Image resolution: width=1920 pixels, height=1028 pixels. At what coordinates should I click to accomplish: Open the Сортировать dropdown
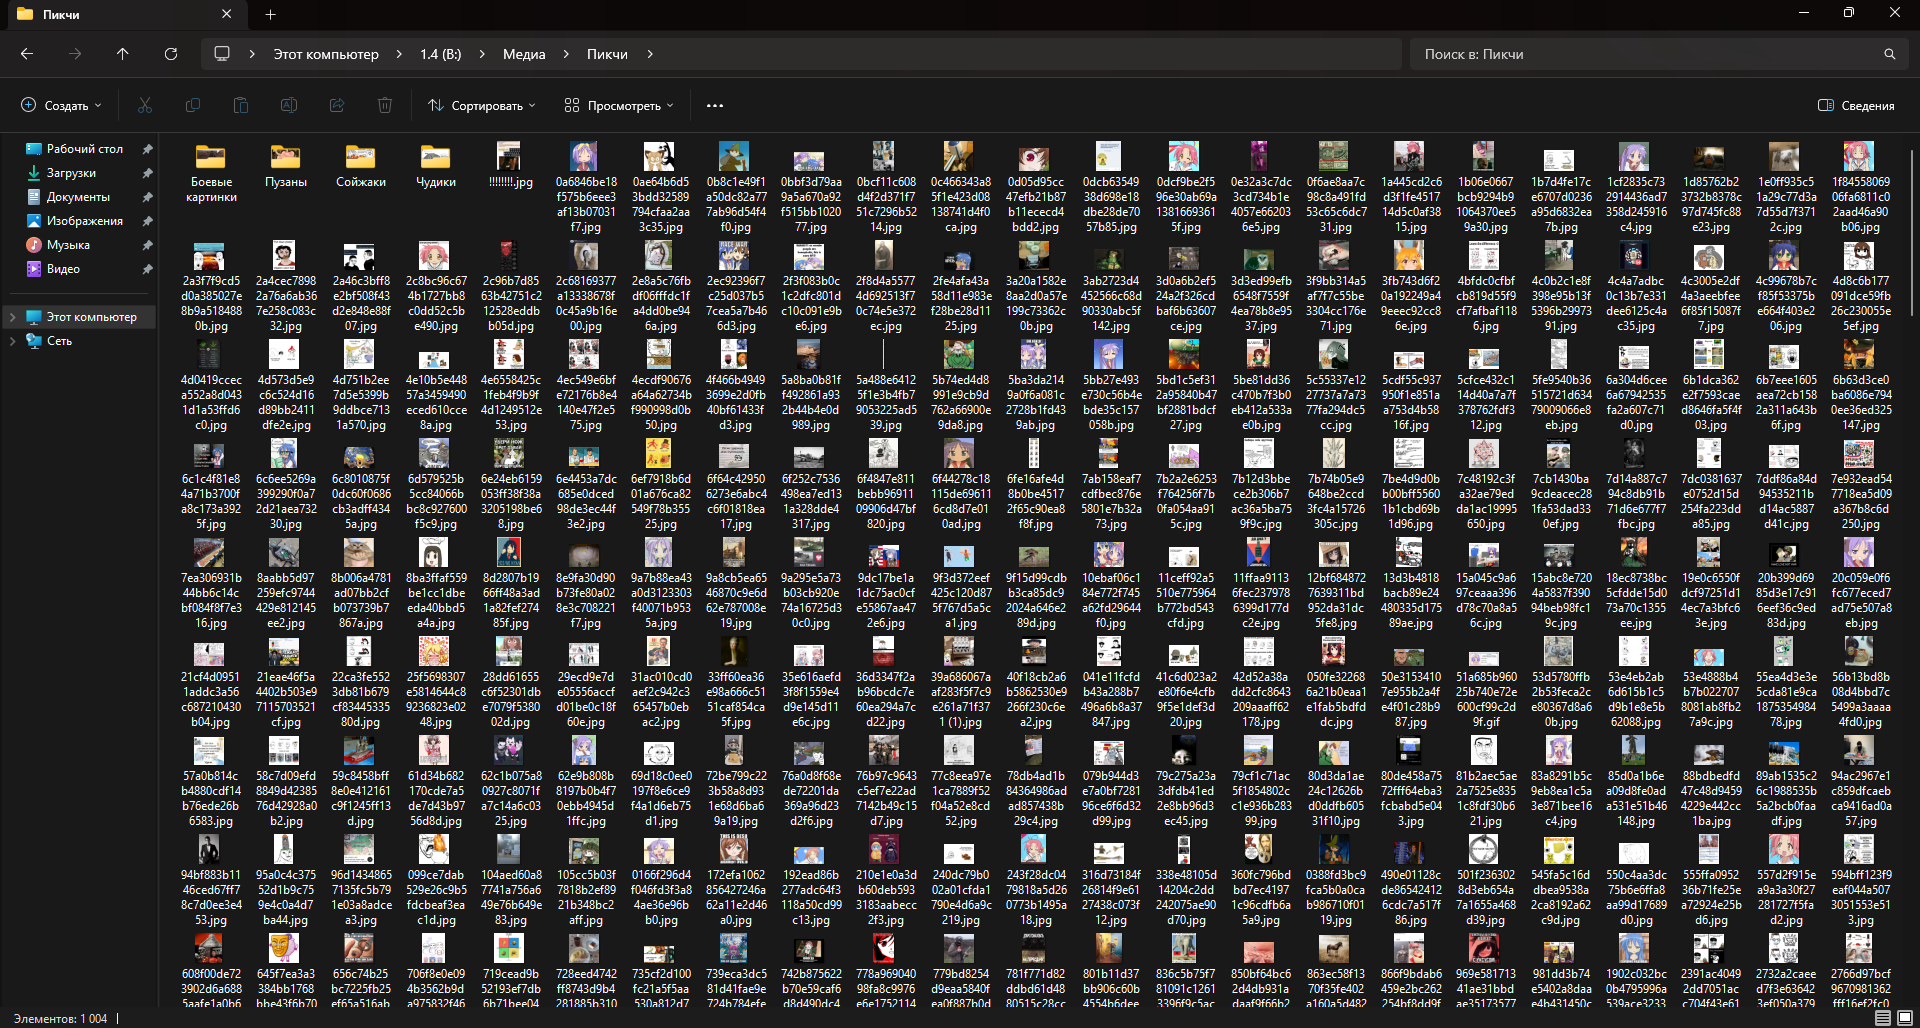pyautogui.click(x=482, y=105)
